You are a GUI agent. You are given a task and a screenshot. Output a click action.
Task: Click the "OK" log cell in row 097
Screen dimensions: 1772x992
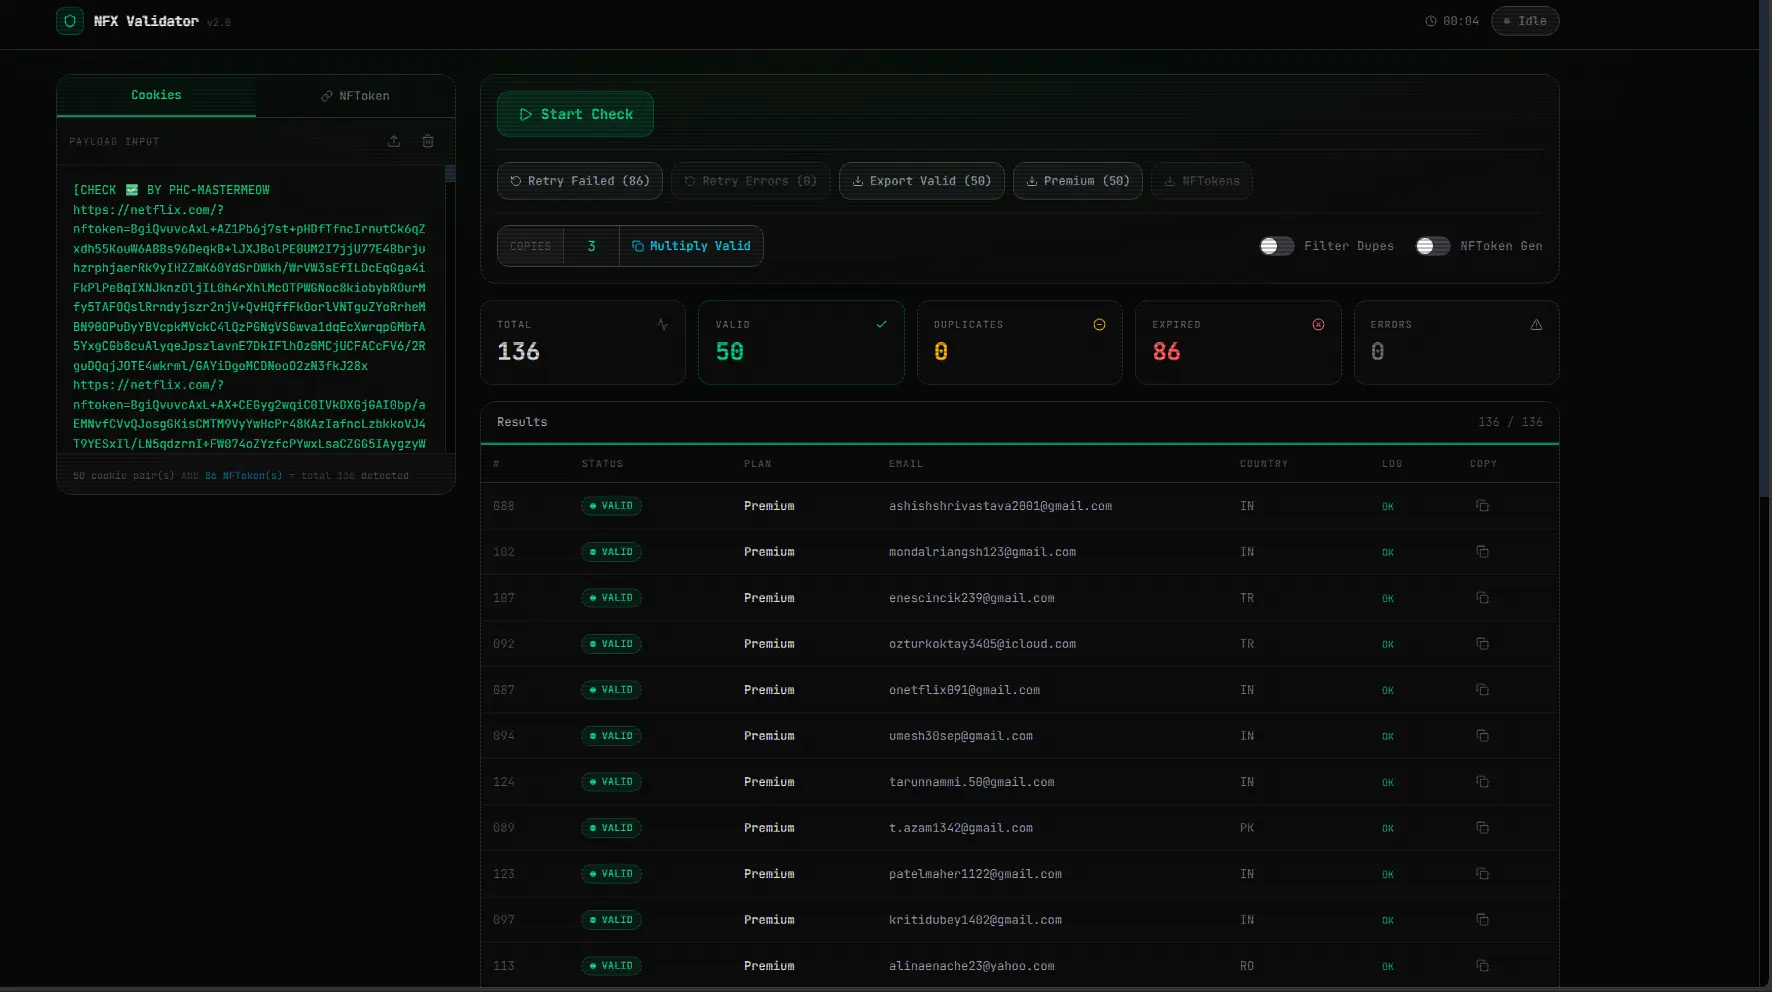[1388, 921]
